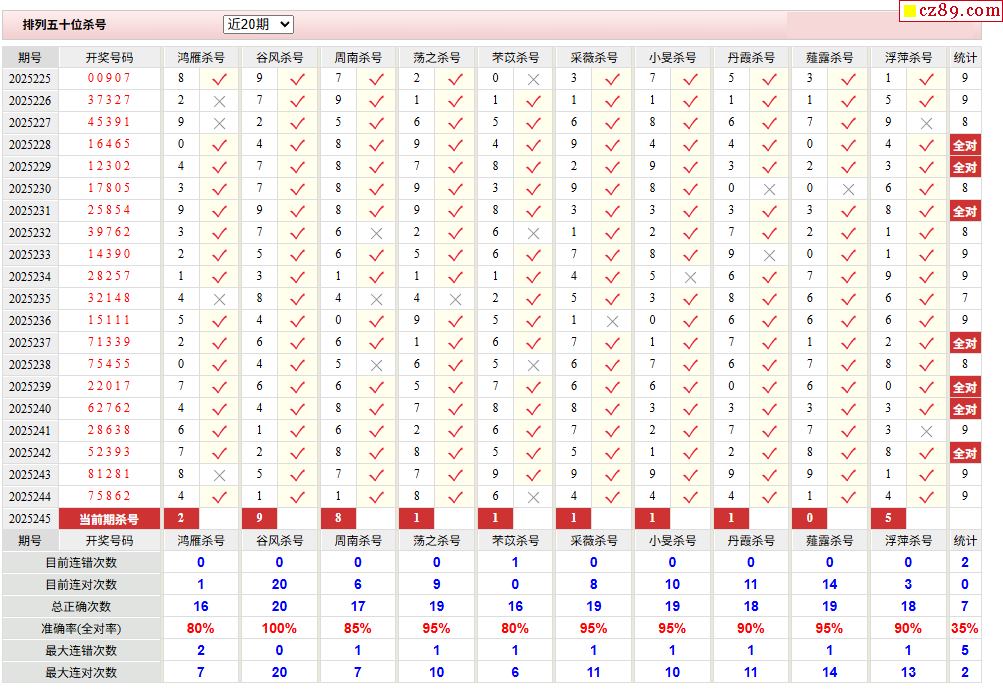
Task: Click the 最大连对次数 row label
Action: (81, 673)
